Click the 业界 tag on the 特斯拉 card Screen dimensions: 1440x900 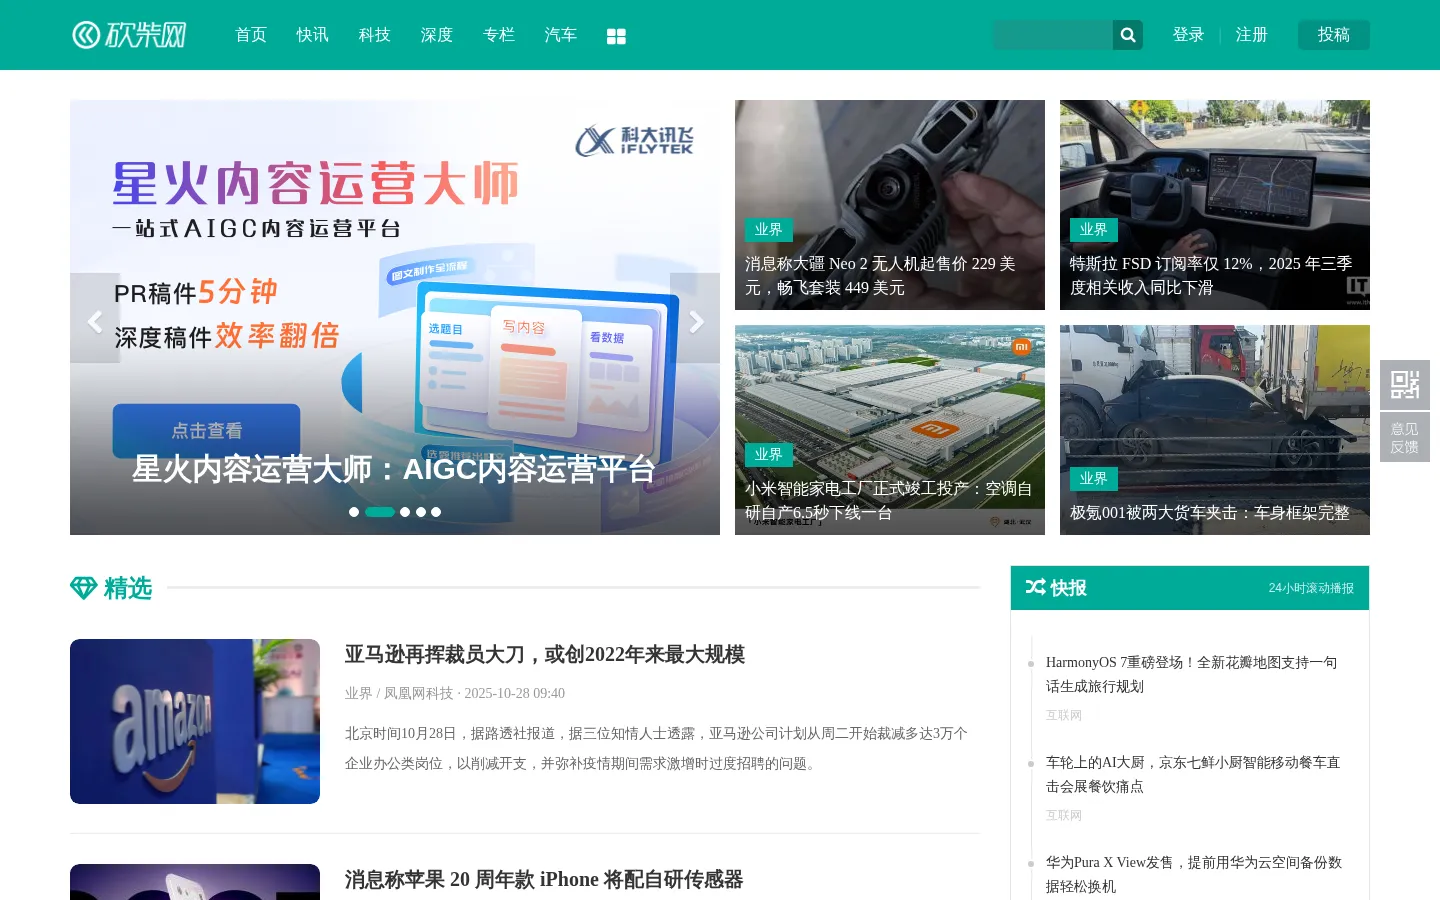(1094, 230)
